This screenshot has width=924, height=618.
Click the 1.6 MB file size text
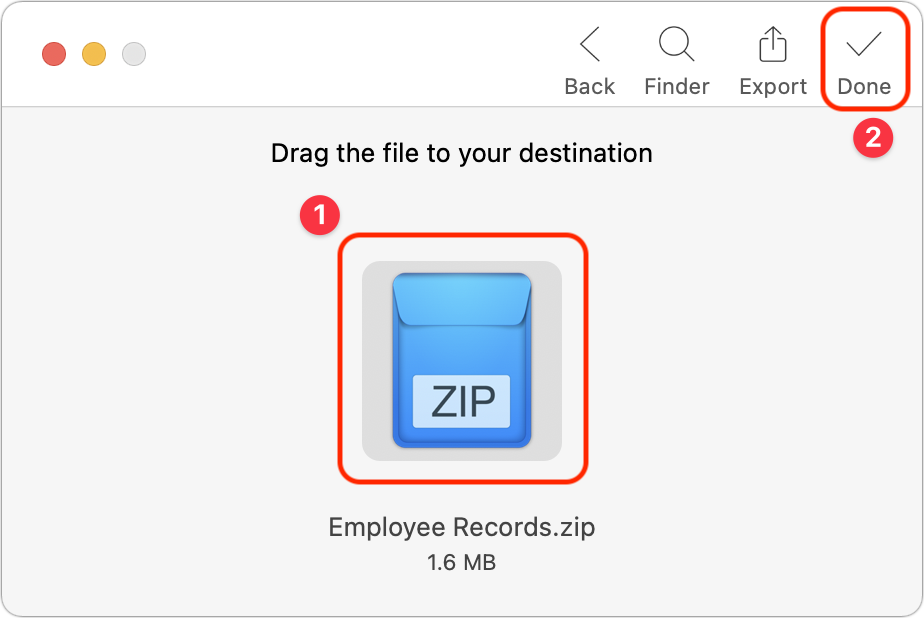(462, 563)
